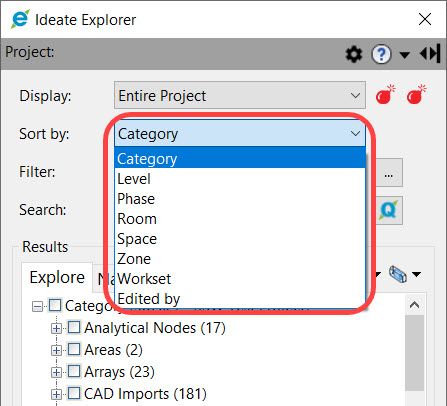Image resolution: width=447 pixels, height=406 pixels.
Task: Click the ellipsis button next to Filter
Action: (x=389, y=173)
